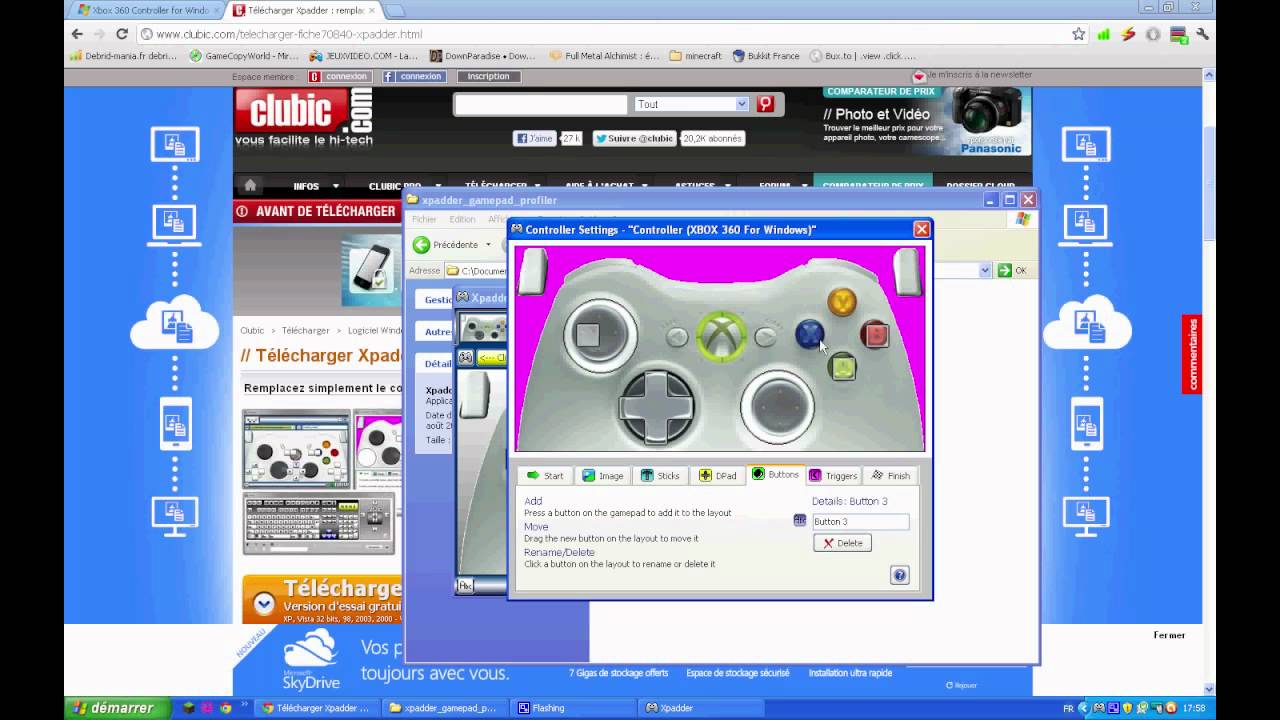Click the left trigger on controller image
Viewport: 1280px width, 720px height.
pyautogui.click(x=534, y=270)
